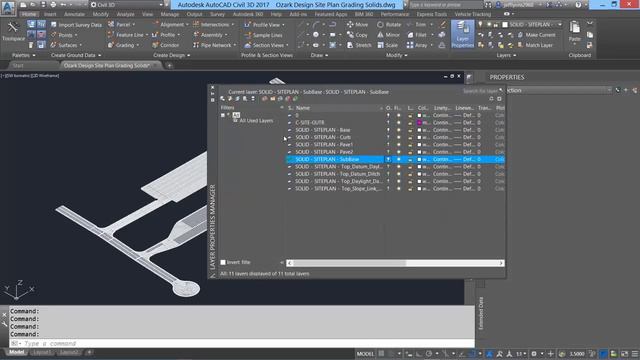This screenshot has width=640, height=360.
Task: Select the Stretch tool
Action: point(359,45)
